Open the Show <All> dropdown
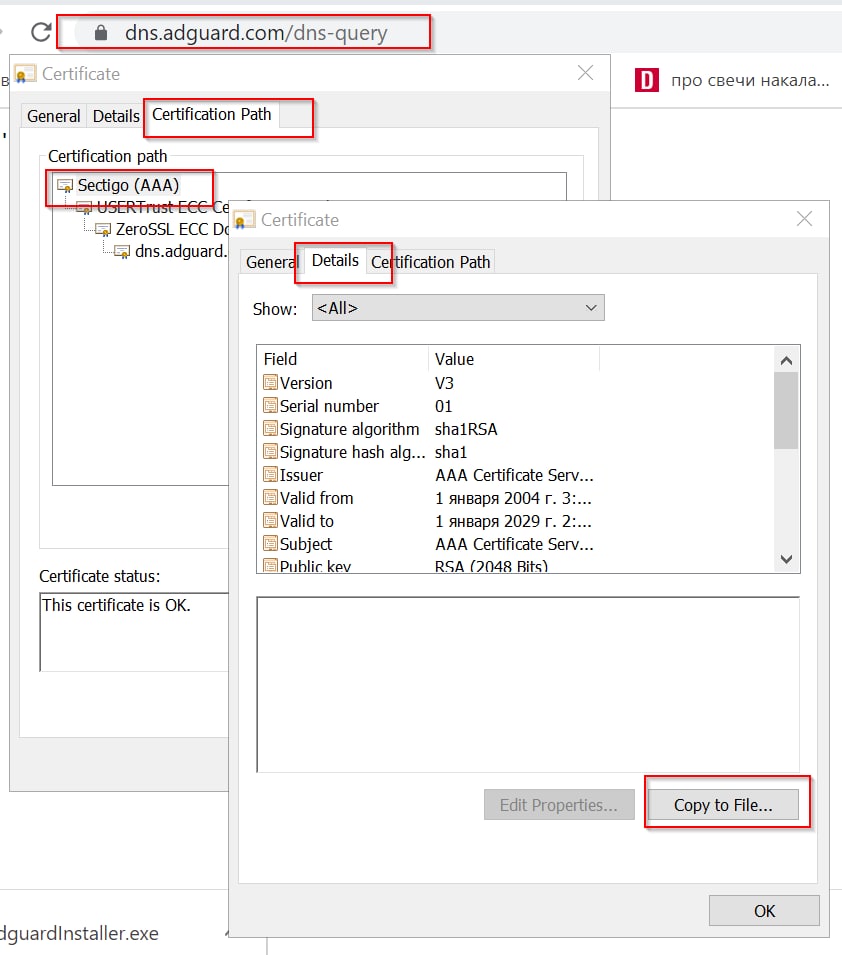The image size is (842, 955). click(458, 308)
